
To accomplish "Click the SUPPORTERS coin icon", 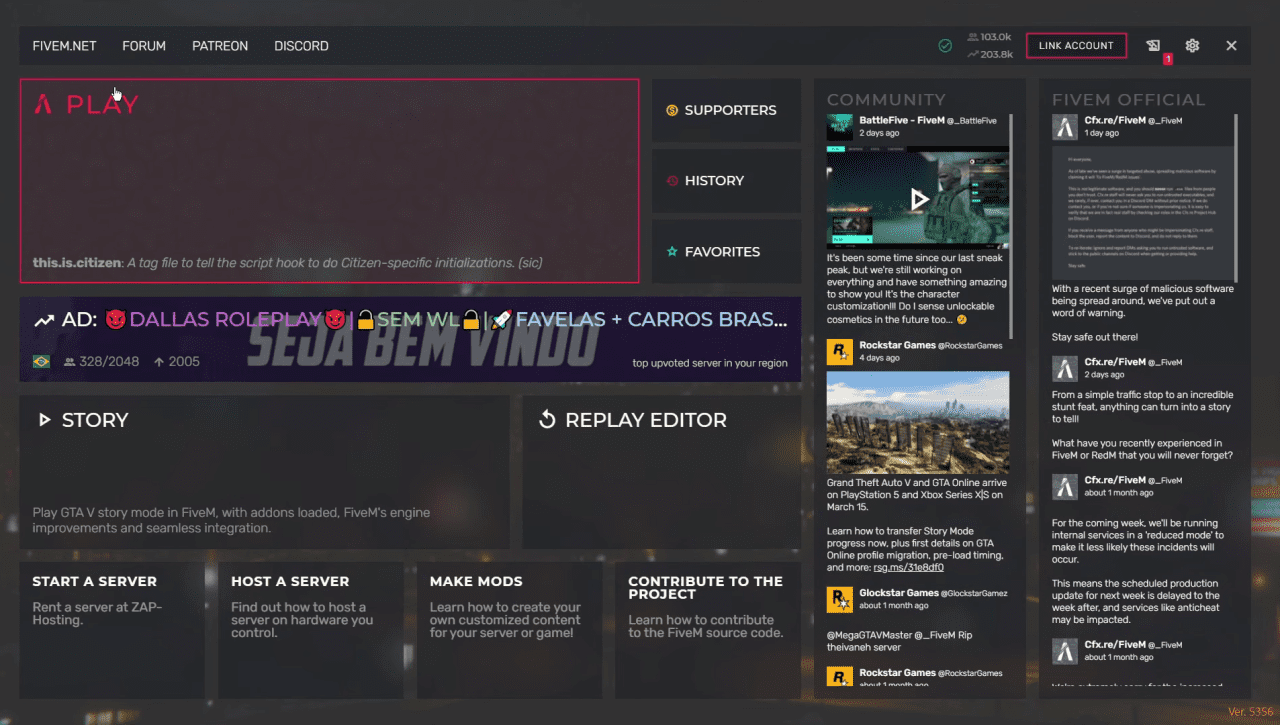I will pyautogui.click(x=672, y=110).
